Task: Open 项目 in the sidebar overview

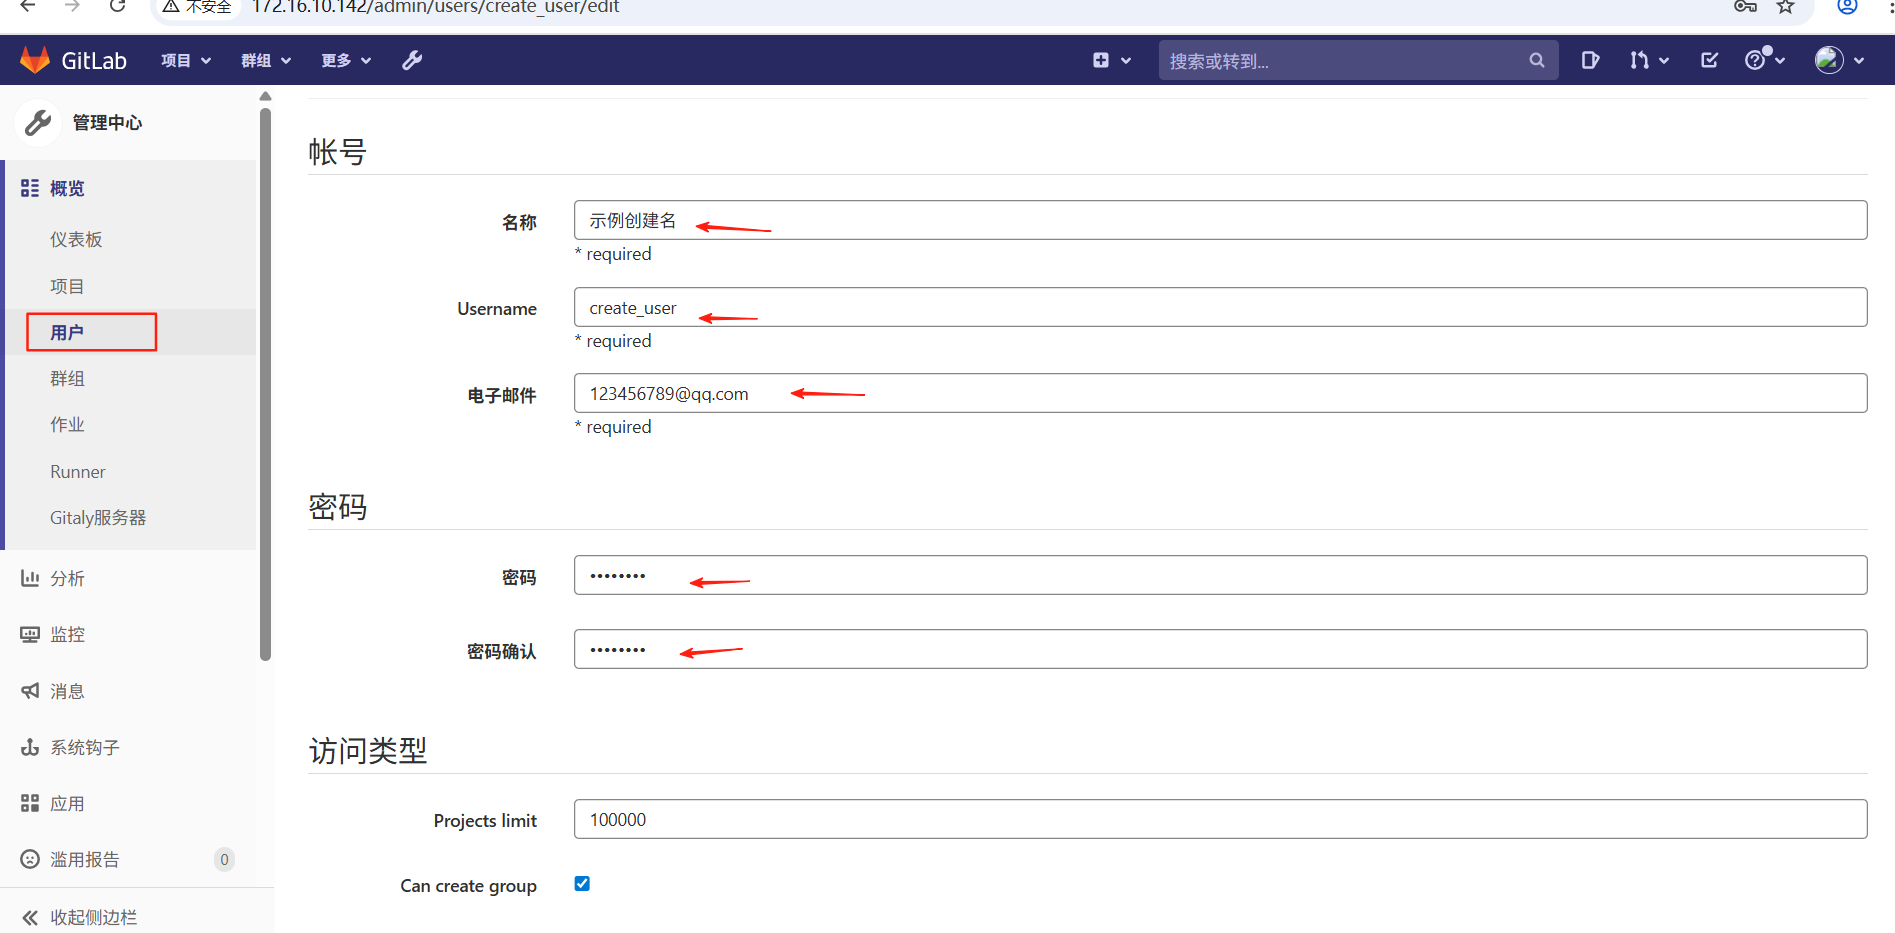Action: pyautogui.click(x=67, y=286)
